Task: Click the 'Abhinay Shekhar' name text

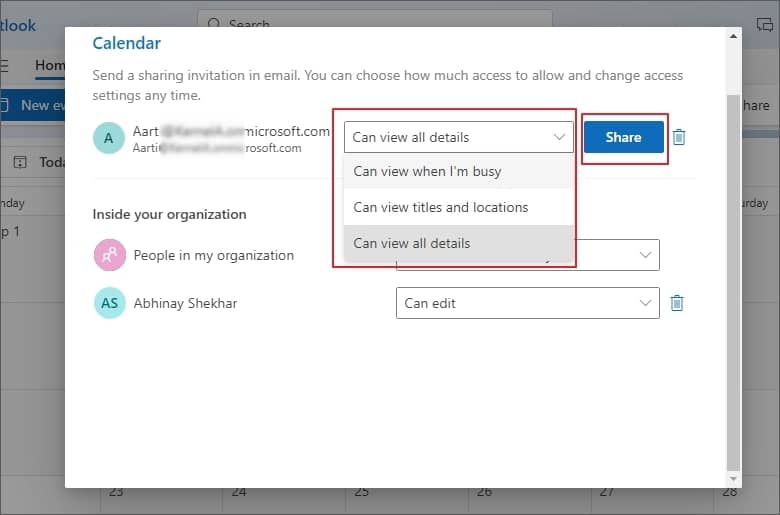Action: [x=185, y=303]
